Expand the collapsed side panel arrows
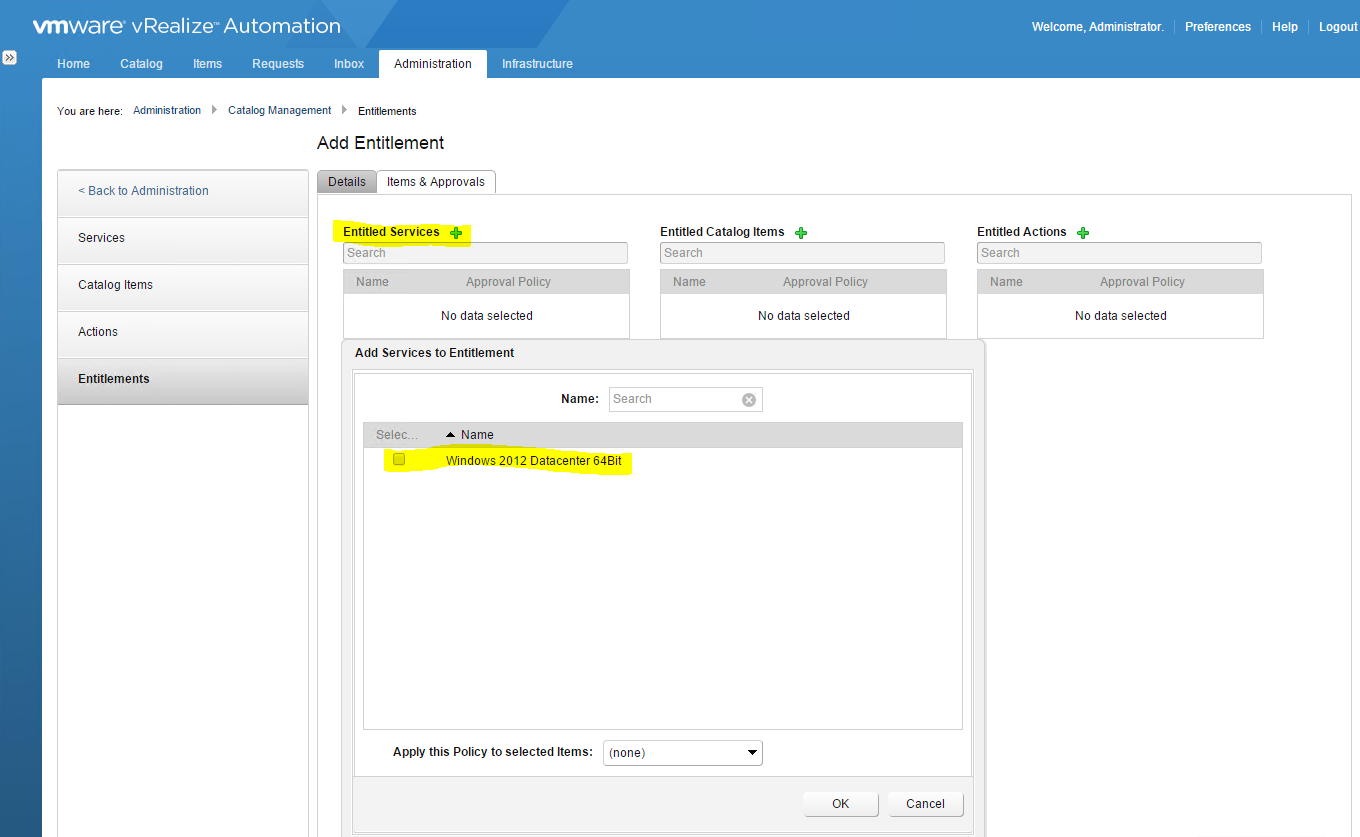The width and height of the screenshot is (1360, 837). 10,58
